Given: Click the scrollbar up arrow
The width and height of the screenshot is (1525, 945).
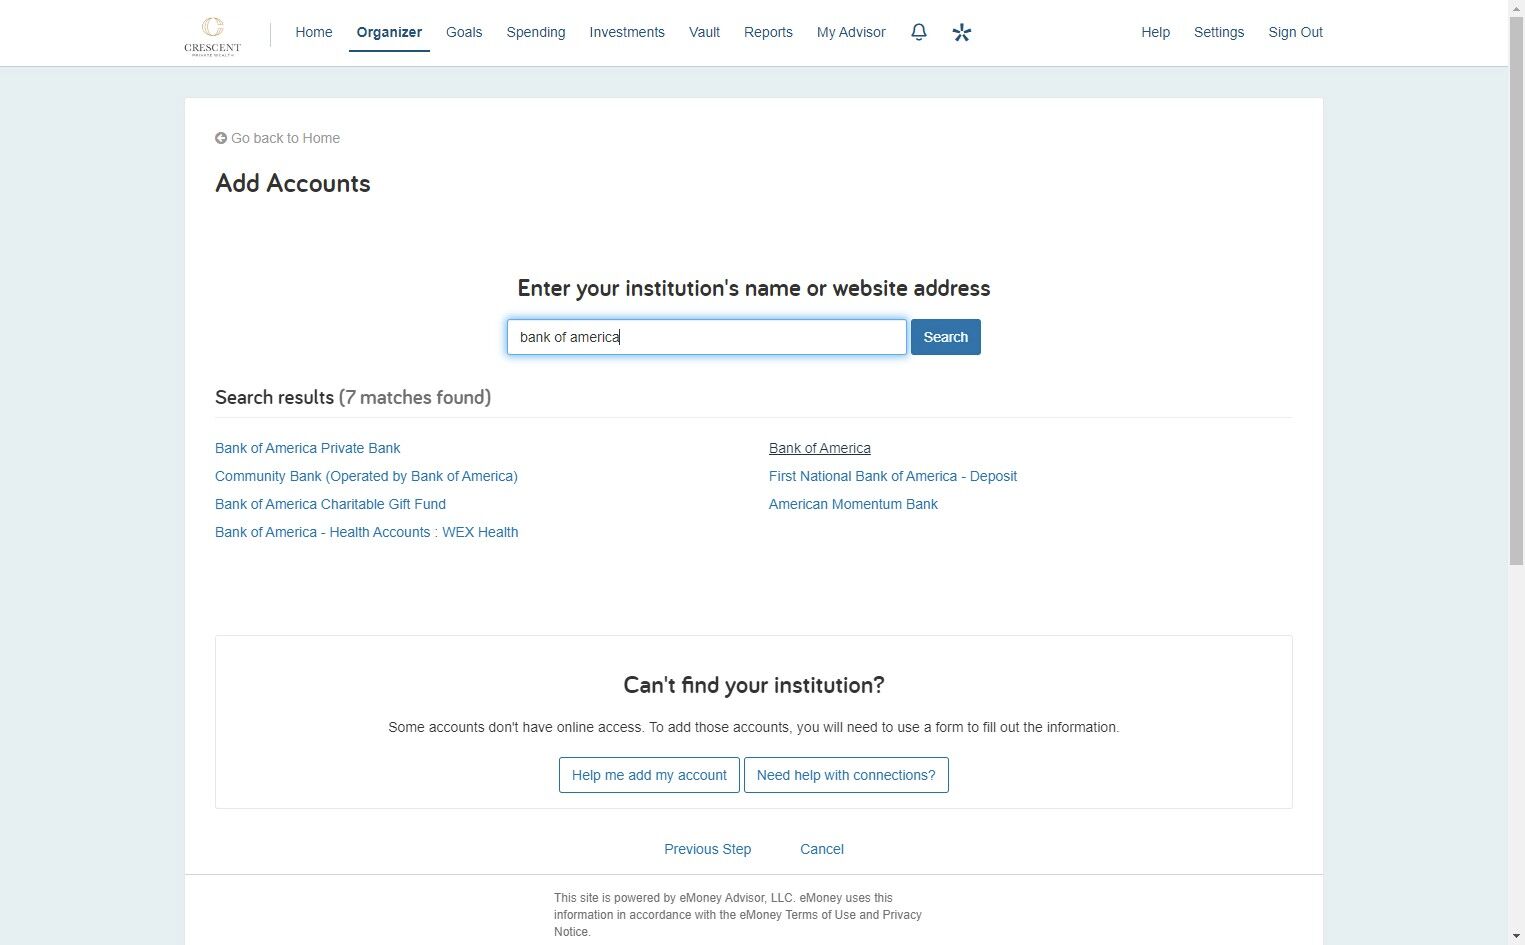Looking at the screenshot, I should (1516, 8).
